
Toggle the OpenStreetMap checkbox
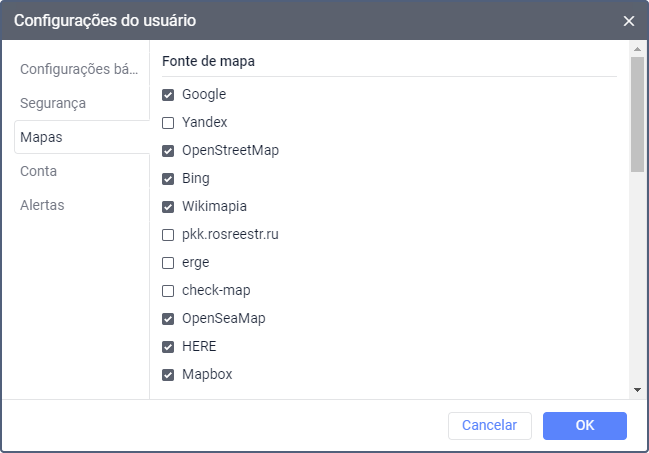point(168,151)
